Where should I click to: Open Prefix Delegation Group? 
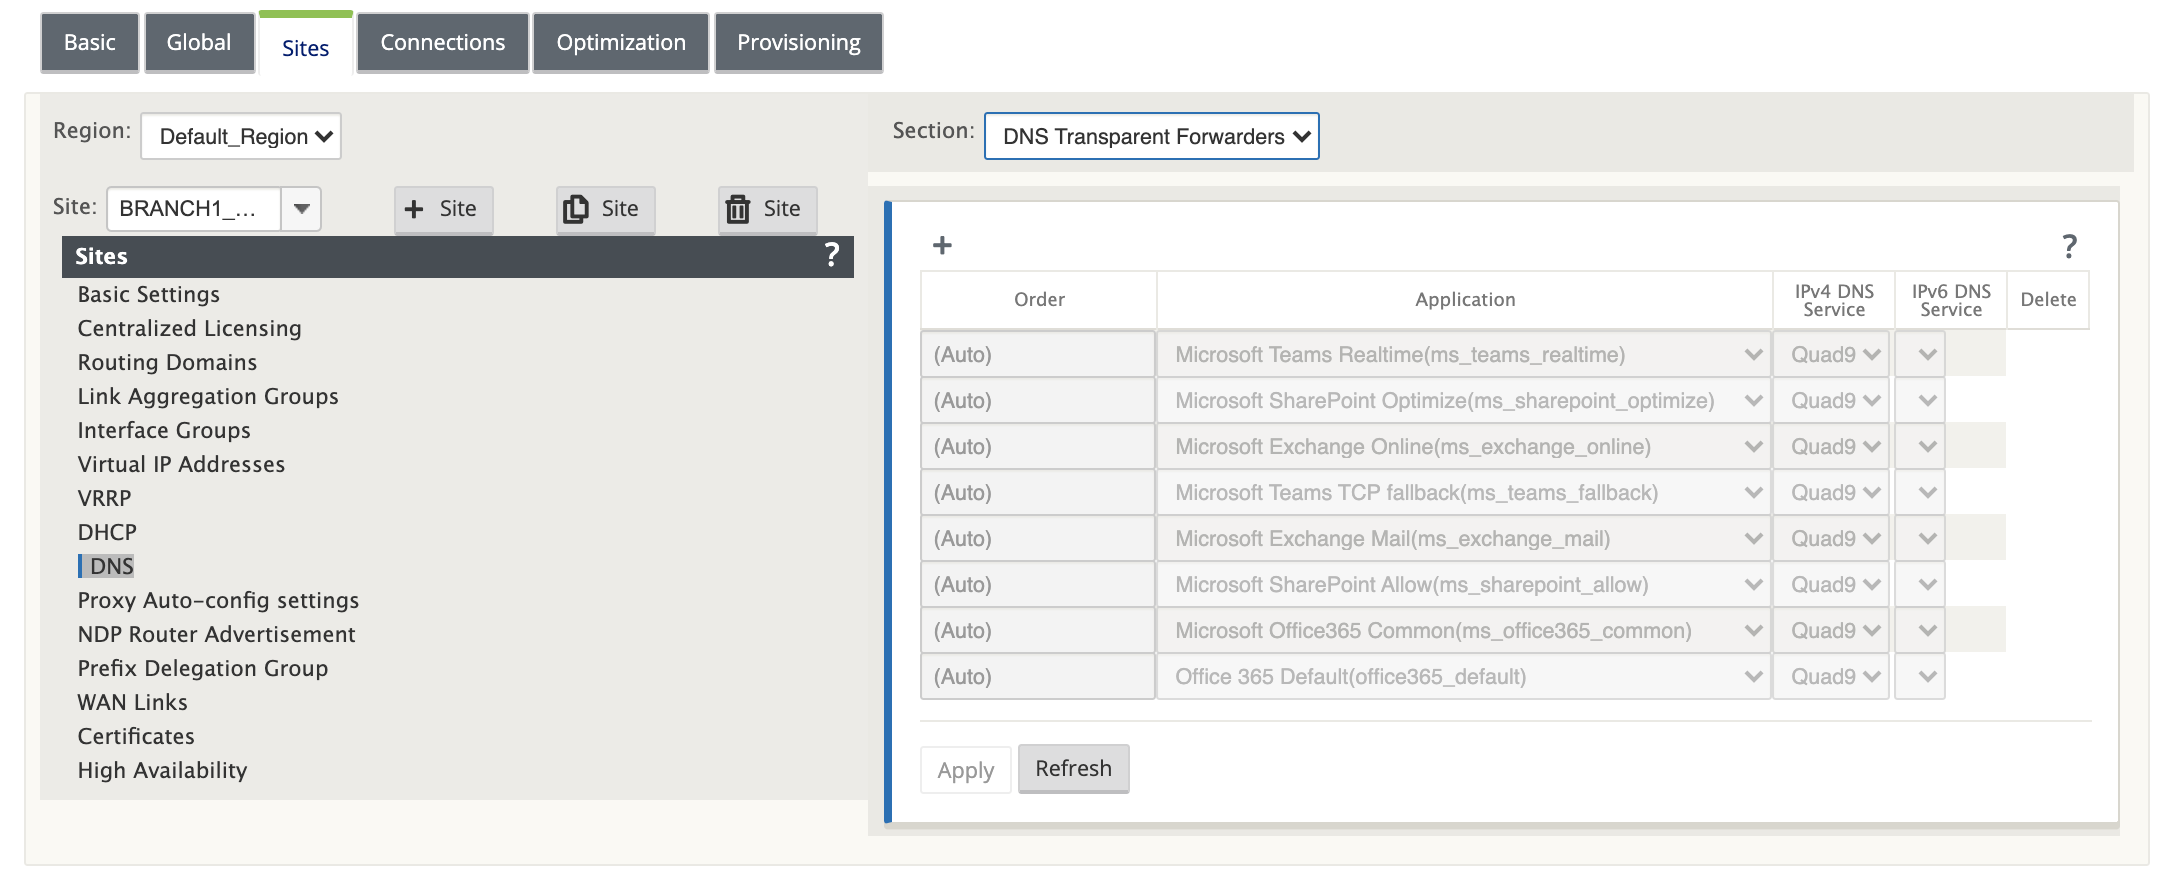pos(203,668)
